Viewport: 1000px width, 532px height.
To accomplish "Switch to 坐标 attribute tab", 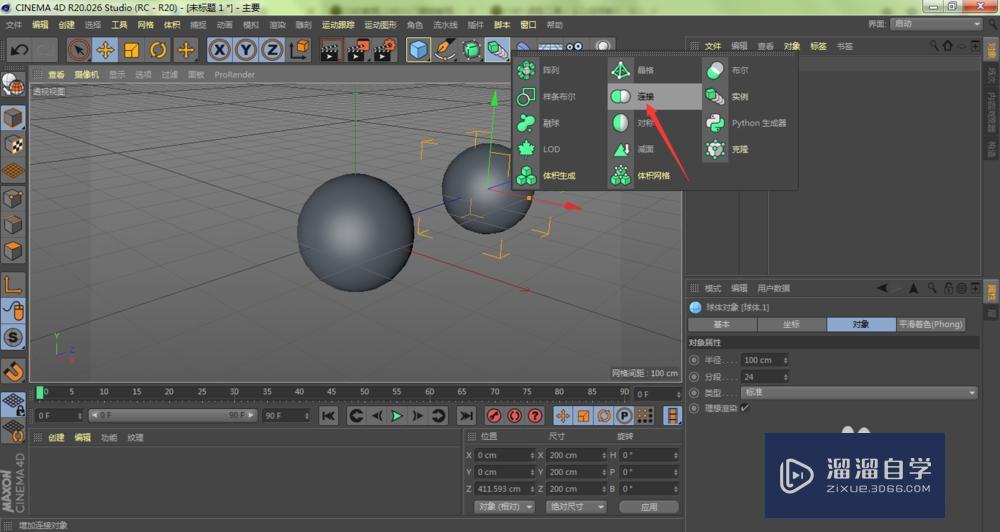I will 791,324.
